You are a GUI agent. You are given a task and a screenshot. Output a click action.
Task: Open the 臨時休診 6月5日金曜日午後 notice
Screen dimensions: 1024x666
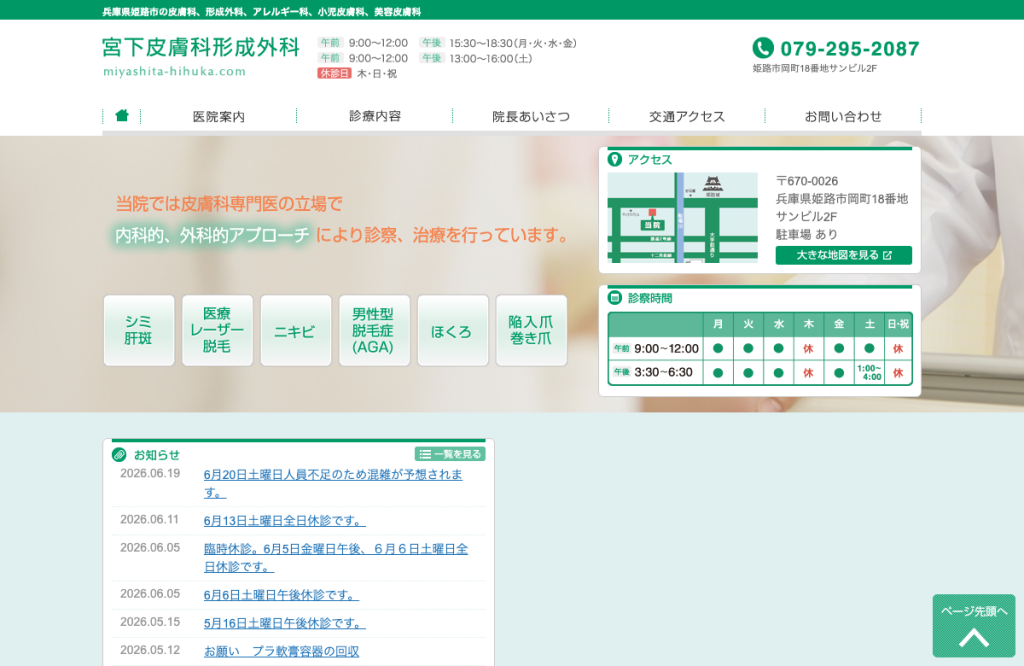pos(336,558)
